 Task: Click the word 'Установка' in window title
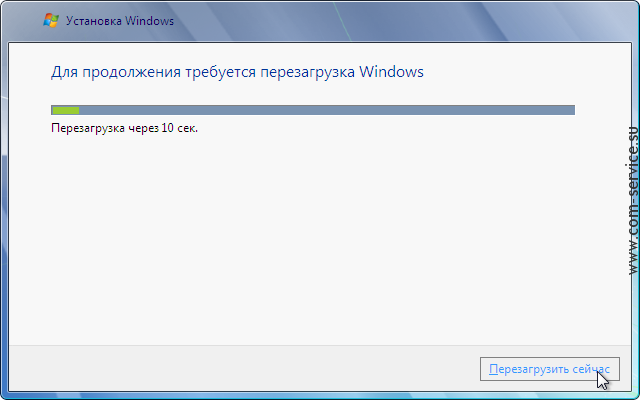point(93,21)
